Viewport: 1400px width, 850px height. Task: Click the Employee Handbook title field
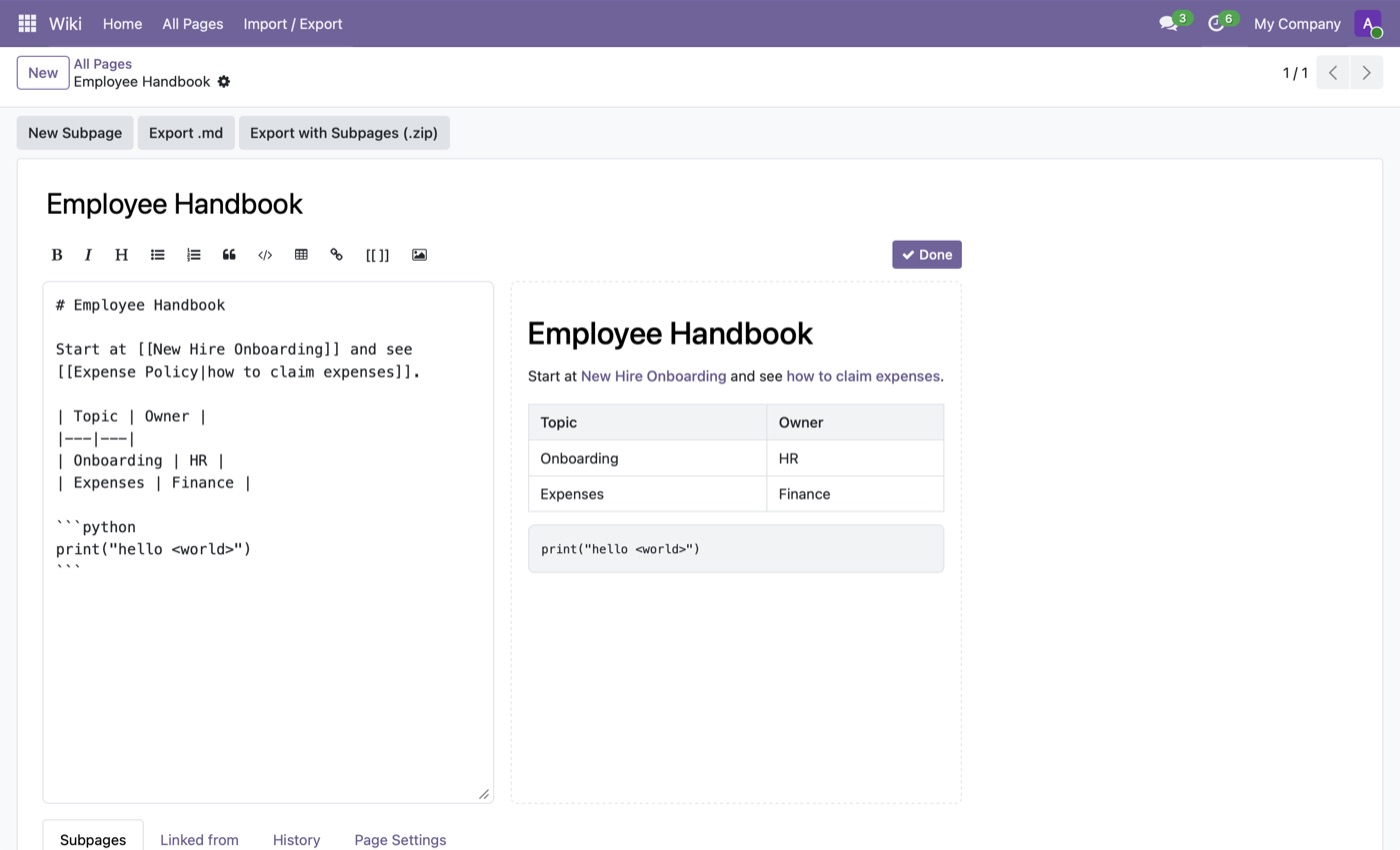(x=500, y=204)
